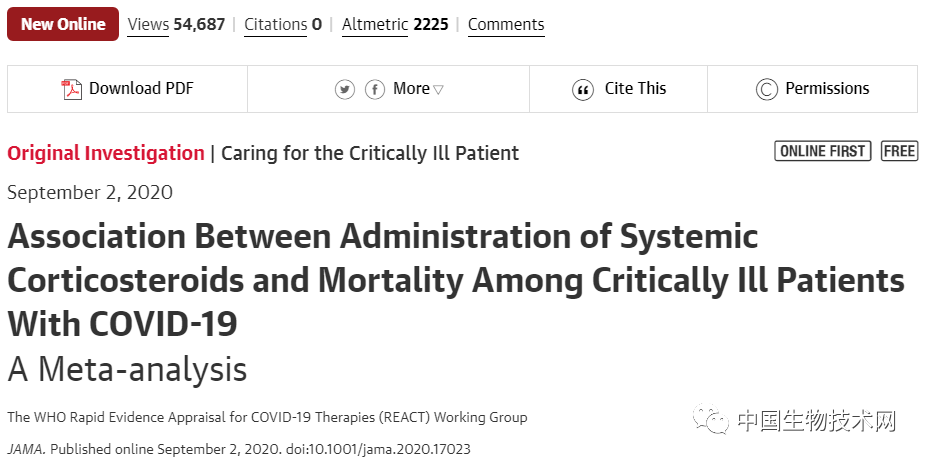Open the Citations count link
The image size is (926, 461).
[283, 24]
